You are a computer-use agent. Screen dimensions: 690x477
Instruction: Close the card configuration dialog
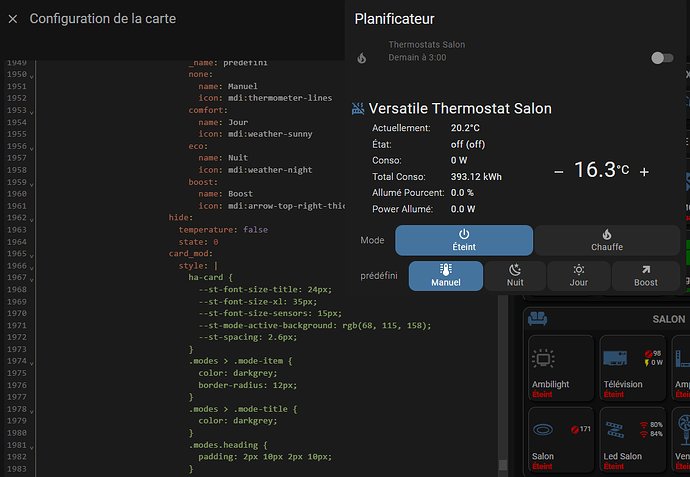pos(13,19)
